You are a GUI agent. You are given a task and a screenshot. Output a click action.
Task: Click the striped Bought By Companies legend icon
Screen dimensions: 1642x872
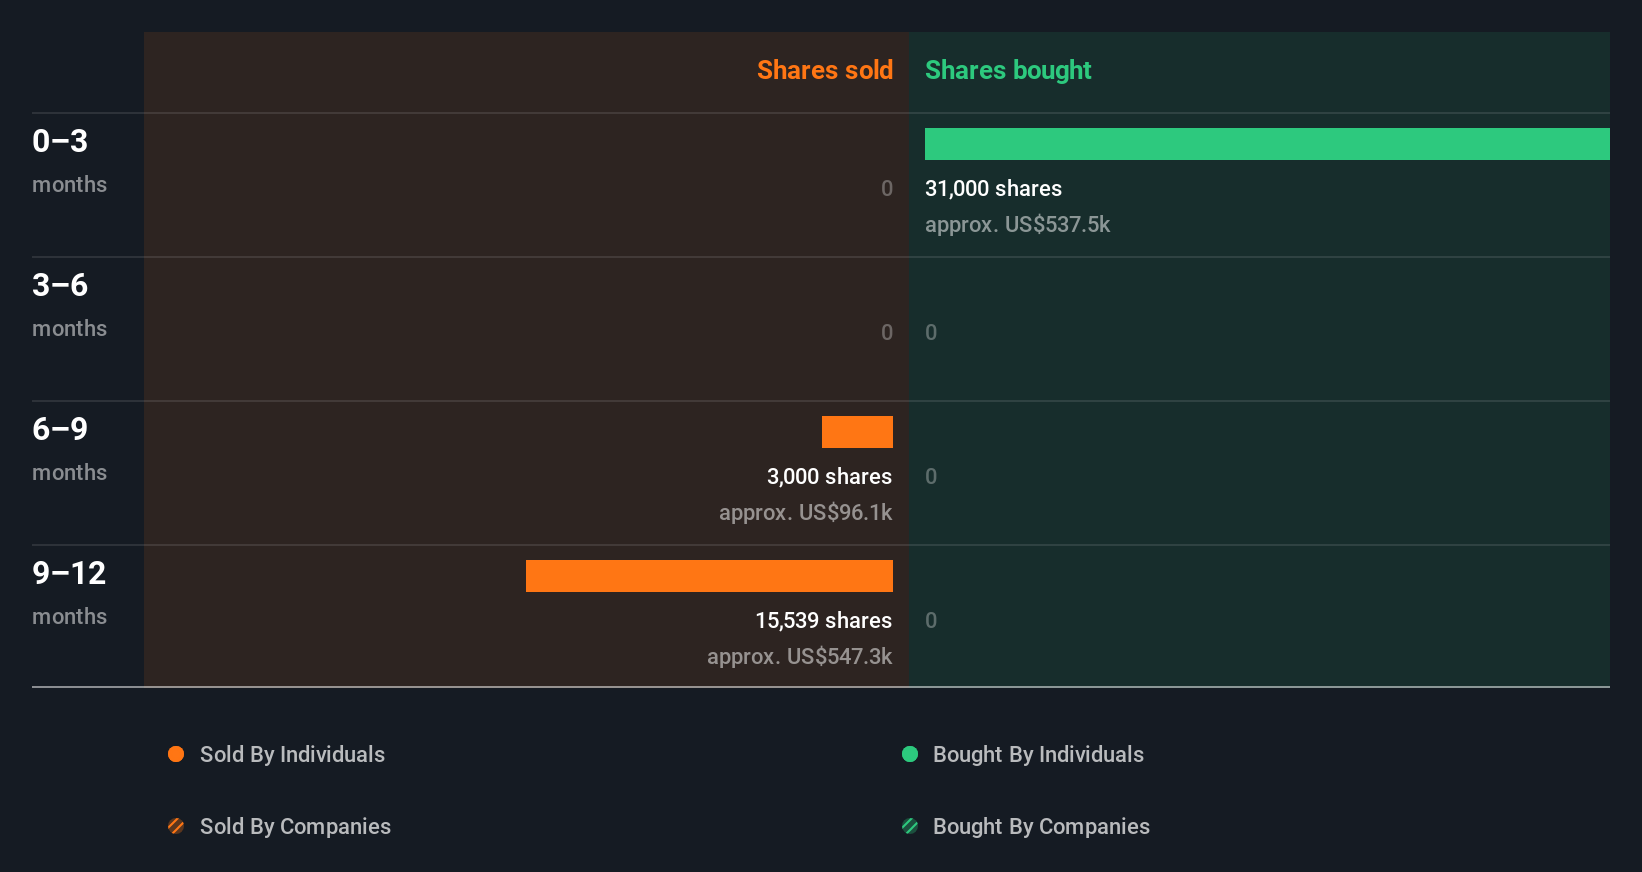tap(910, 826)
